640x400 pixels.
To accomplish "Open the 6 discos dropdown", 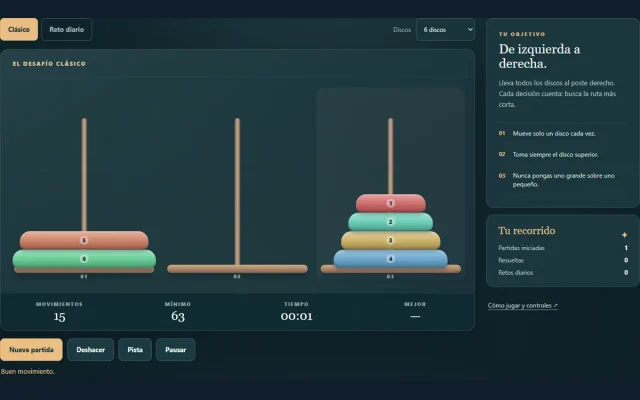I will (445, 29).
